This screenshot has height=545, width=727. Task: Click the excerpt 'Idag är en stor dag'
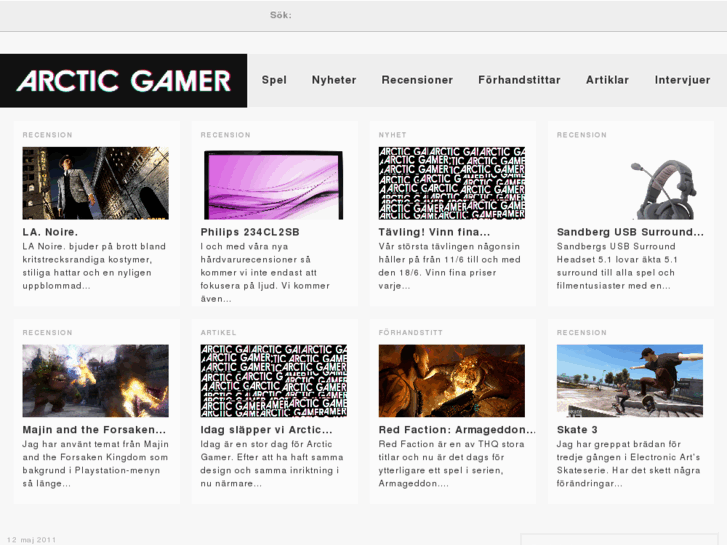click(272, 464)
